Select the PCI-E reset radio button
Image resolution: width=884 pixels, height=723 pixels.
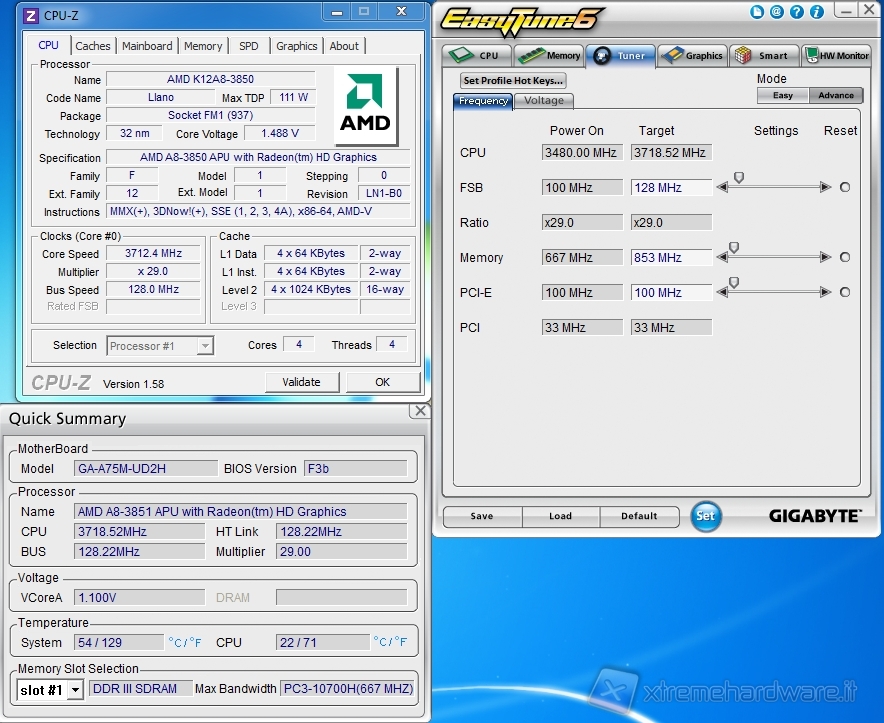point(845,292)
